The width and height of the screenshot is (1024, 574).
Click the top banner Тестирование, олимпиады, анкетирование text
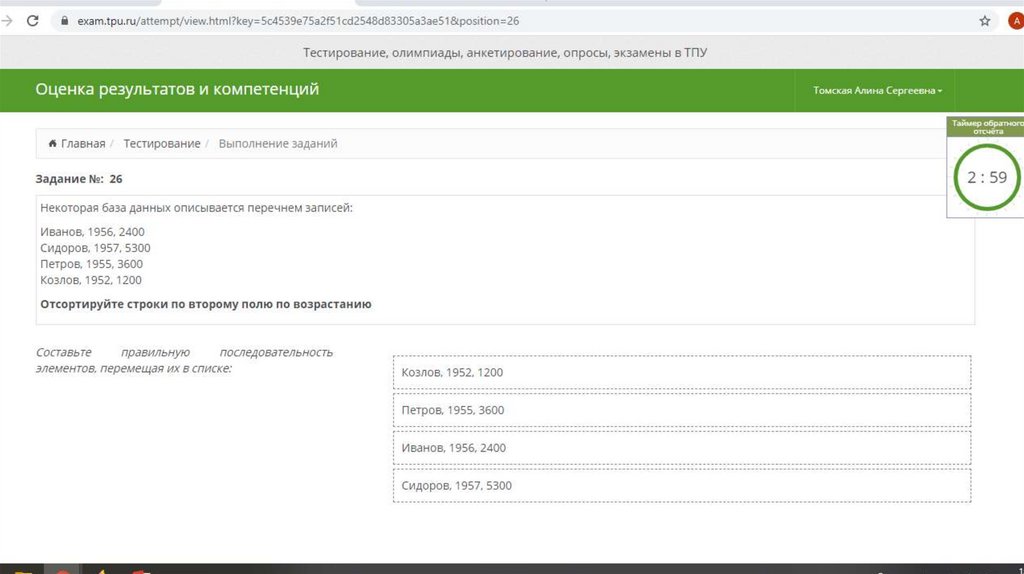pos(505,52)
